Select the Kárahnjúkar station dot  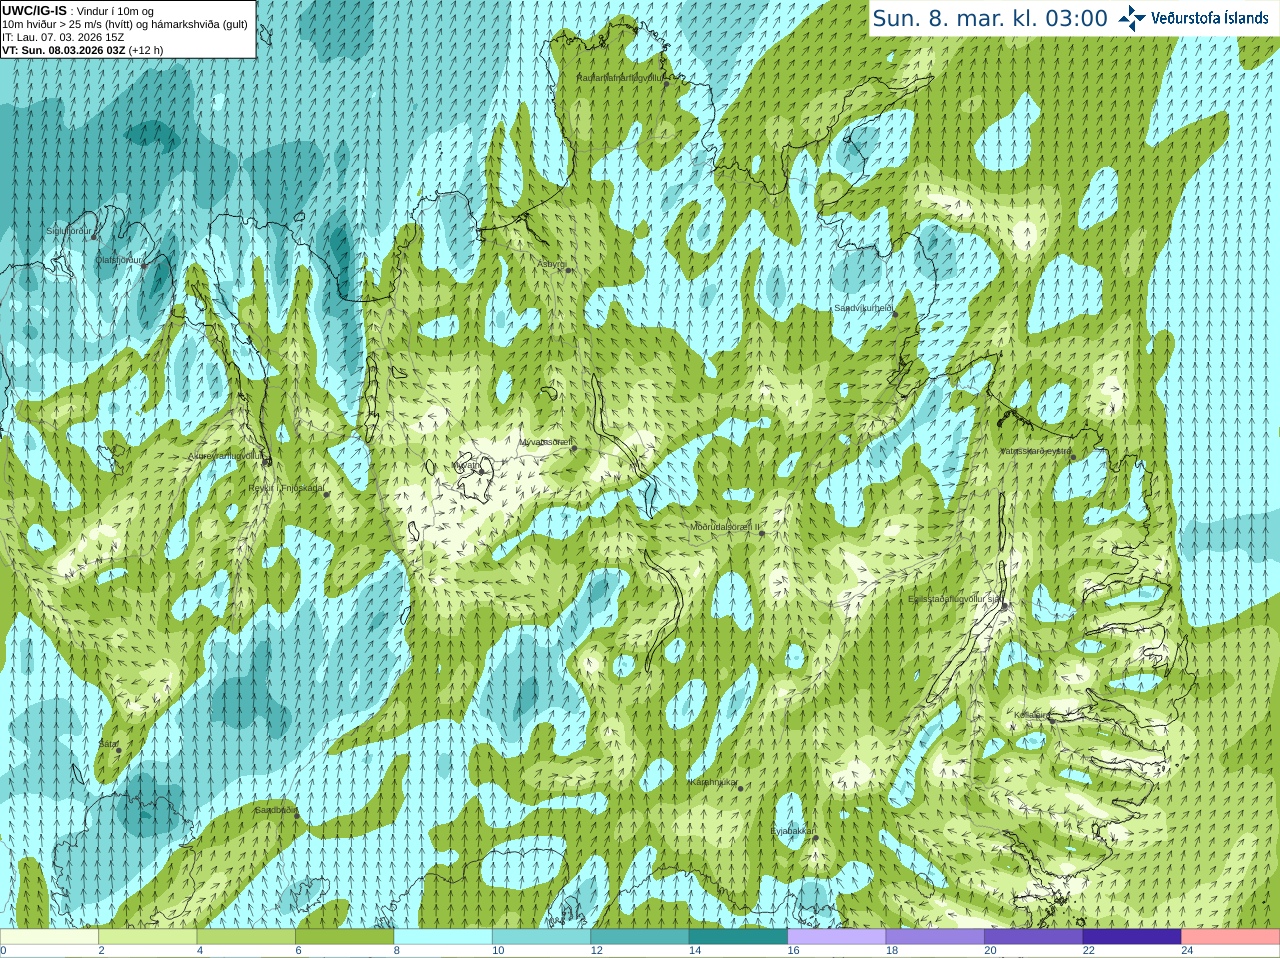pyautogui.click(x=740, y=788)
